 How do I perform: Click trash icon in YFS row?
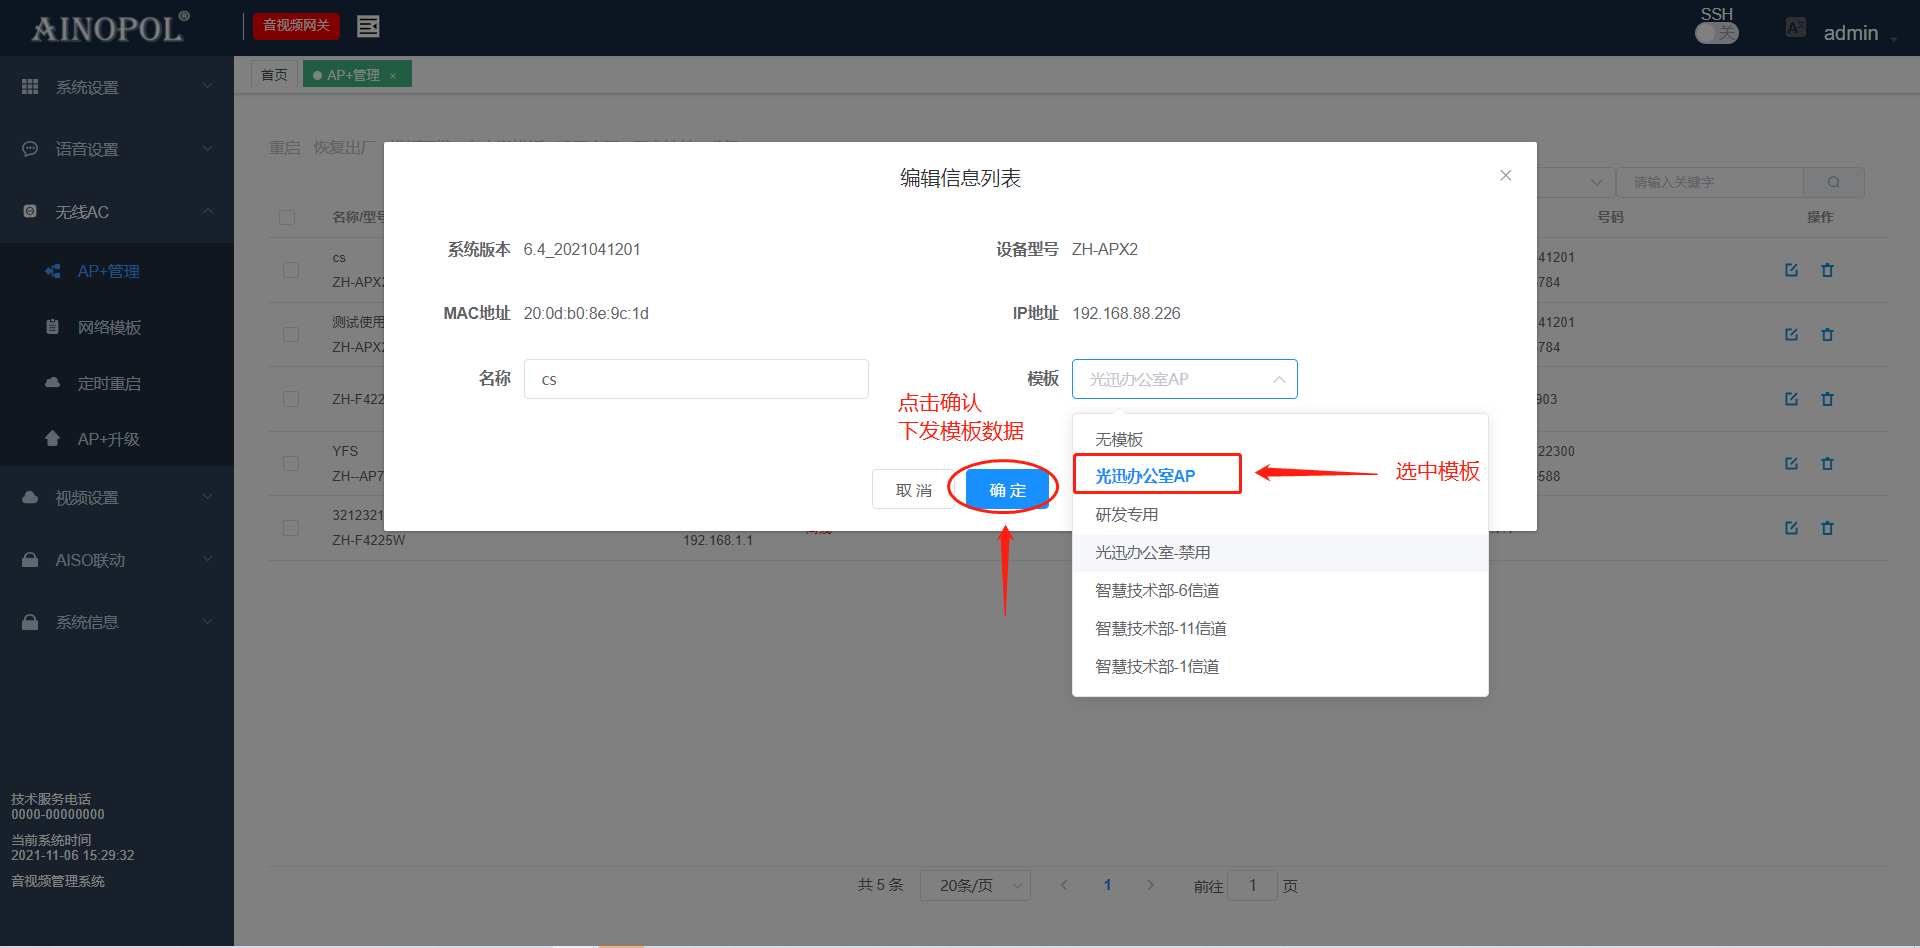pyautogui.click(x=1827, y=463)
